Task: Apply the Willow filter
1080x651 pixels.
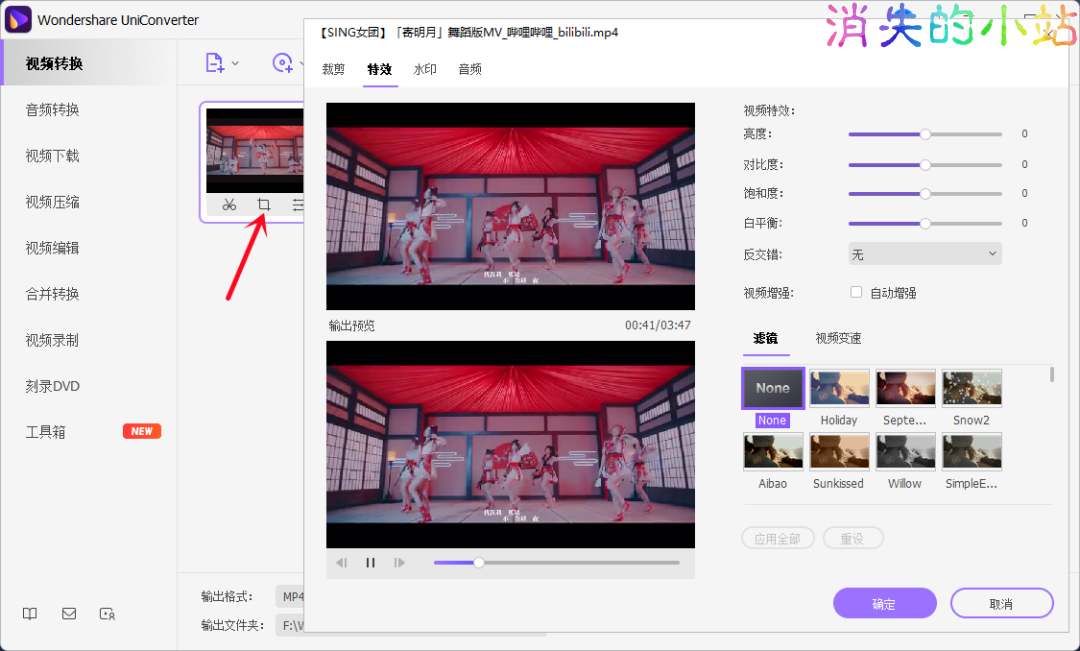Action: pos(905,452)
